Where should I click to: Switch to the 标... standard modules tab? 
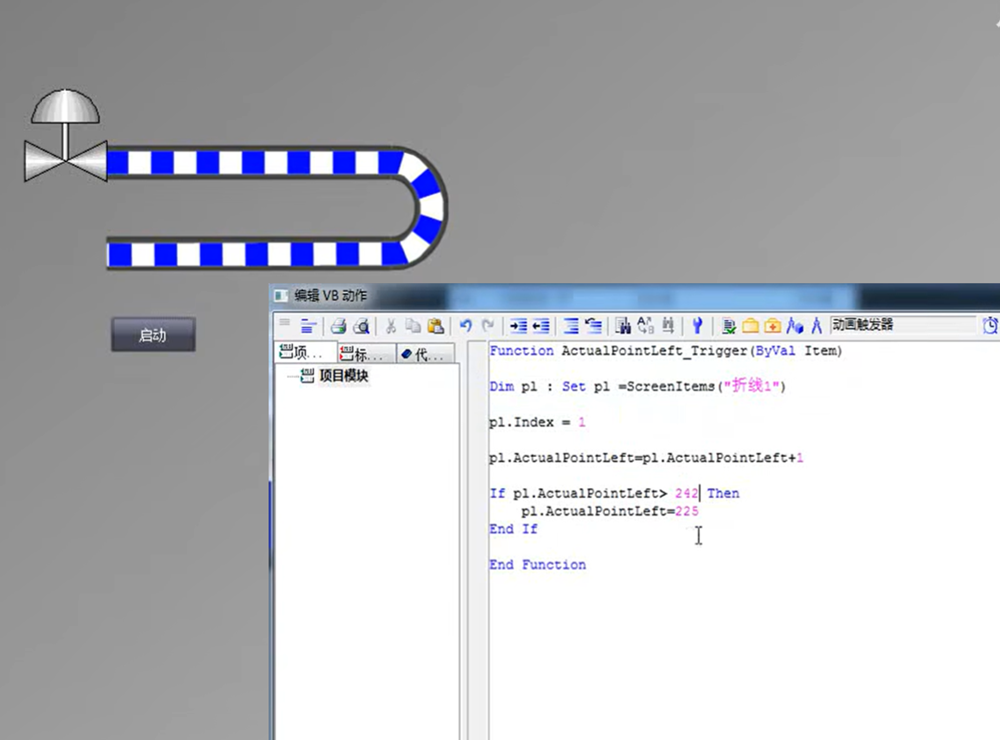[365, 353]
